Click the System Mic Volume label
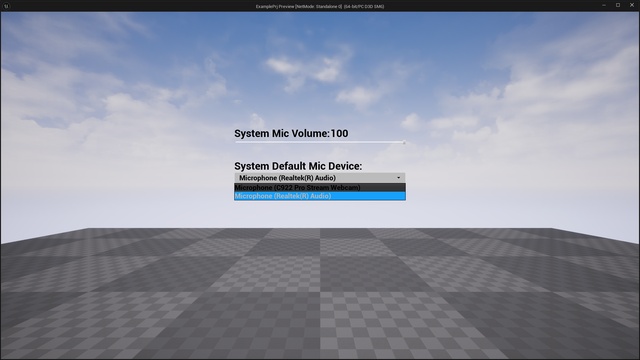Screen dimensions: 640x360 tap(282, 133)
